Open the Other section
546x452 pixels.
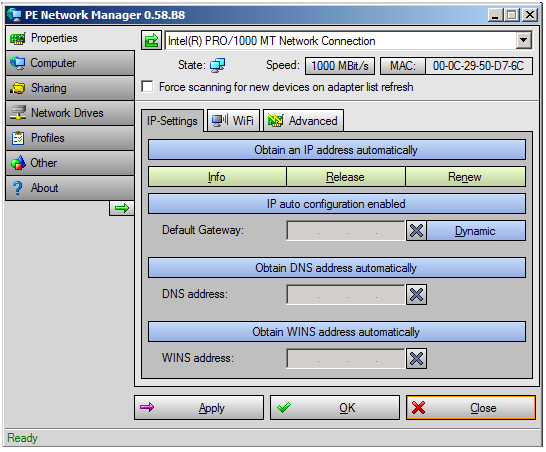(x=70, y=163)
